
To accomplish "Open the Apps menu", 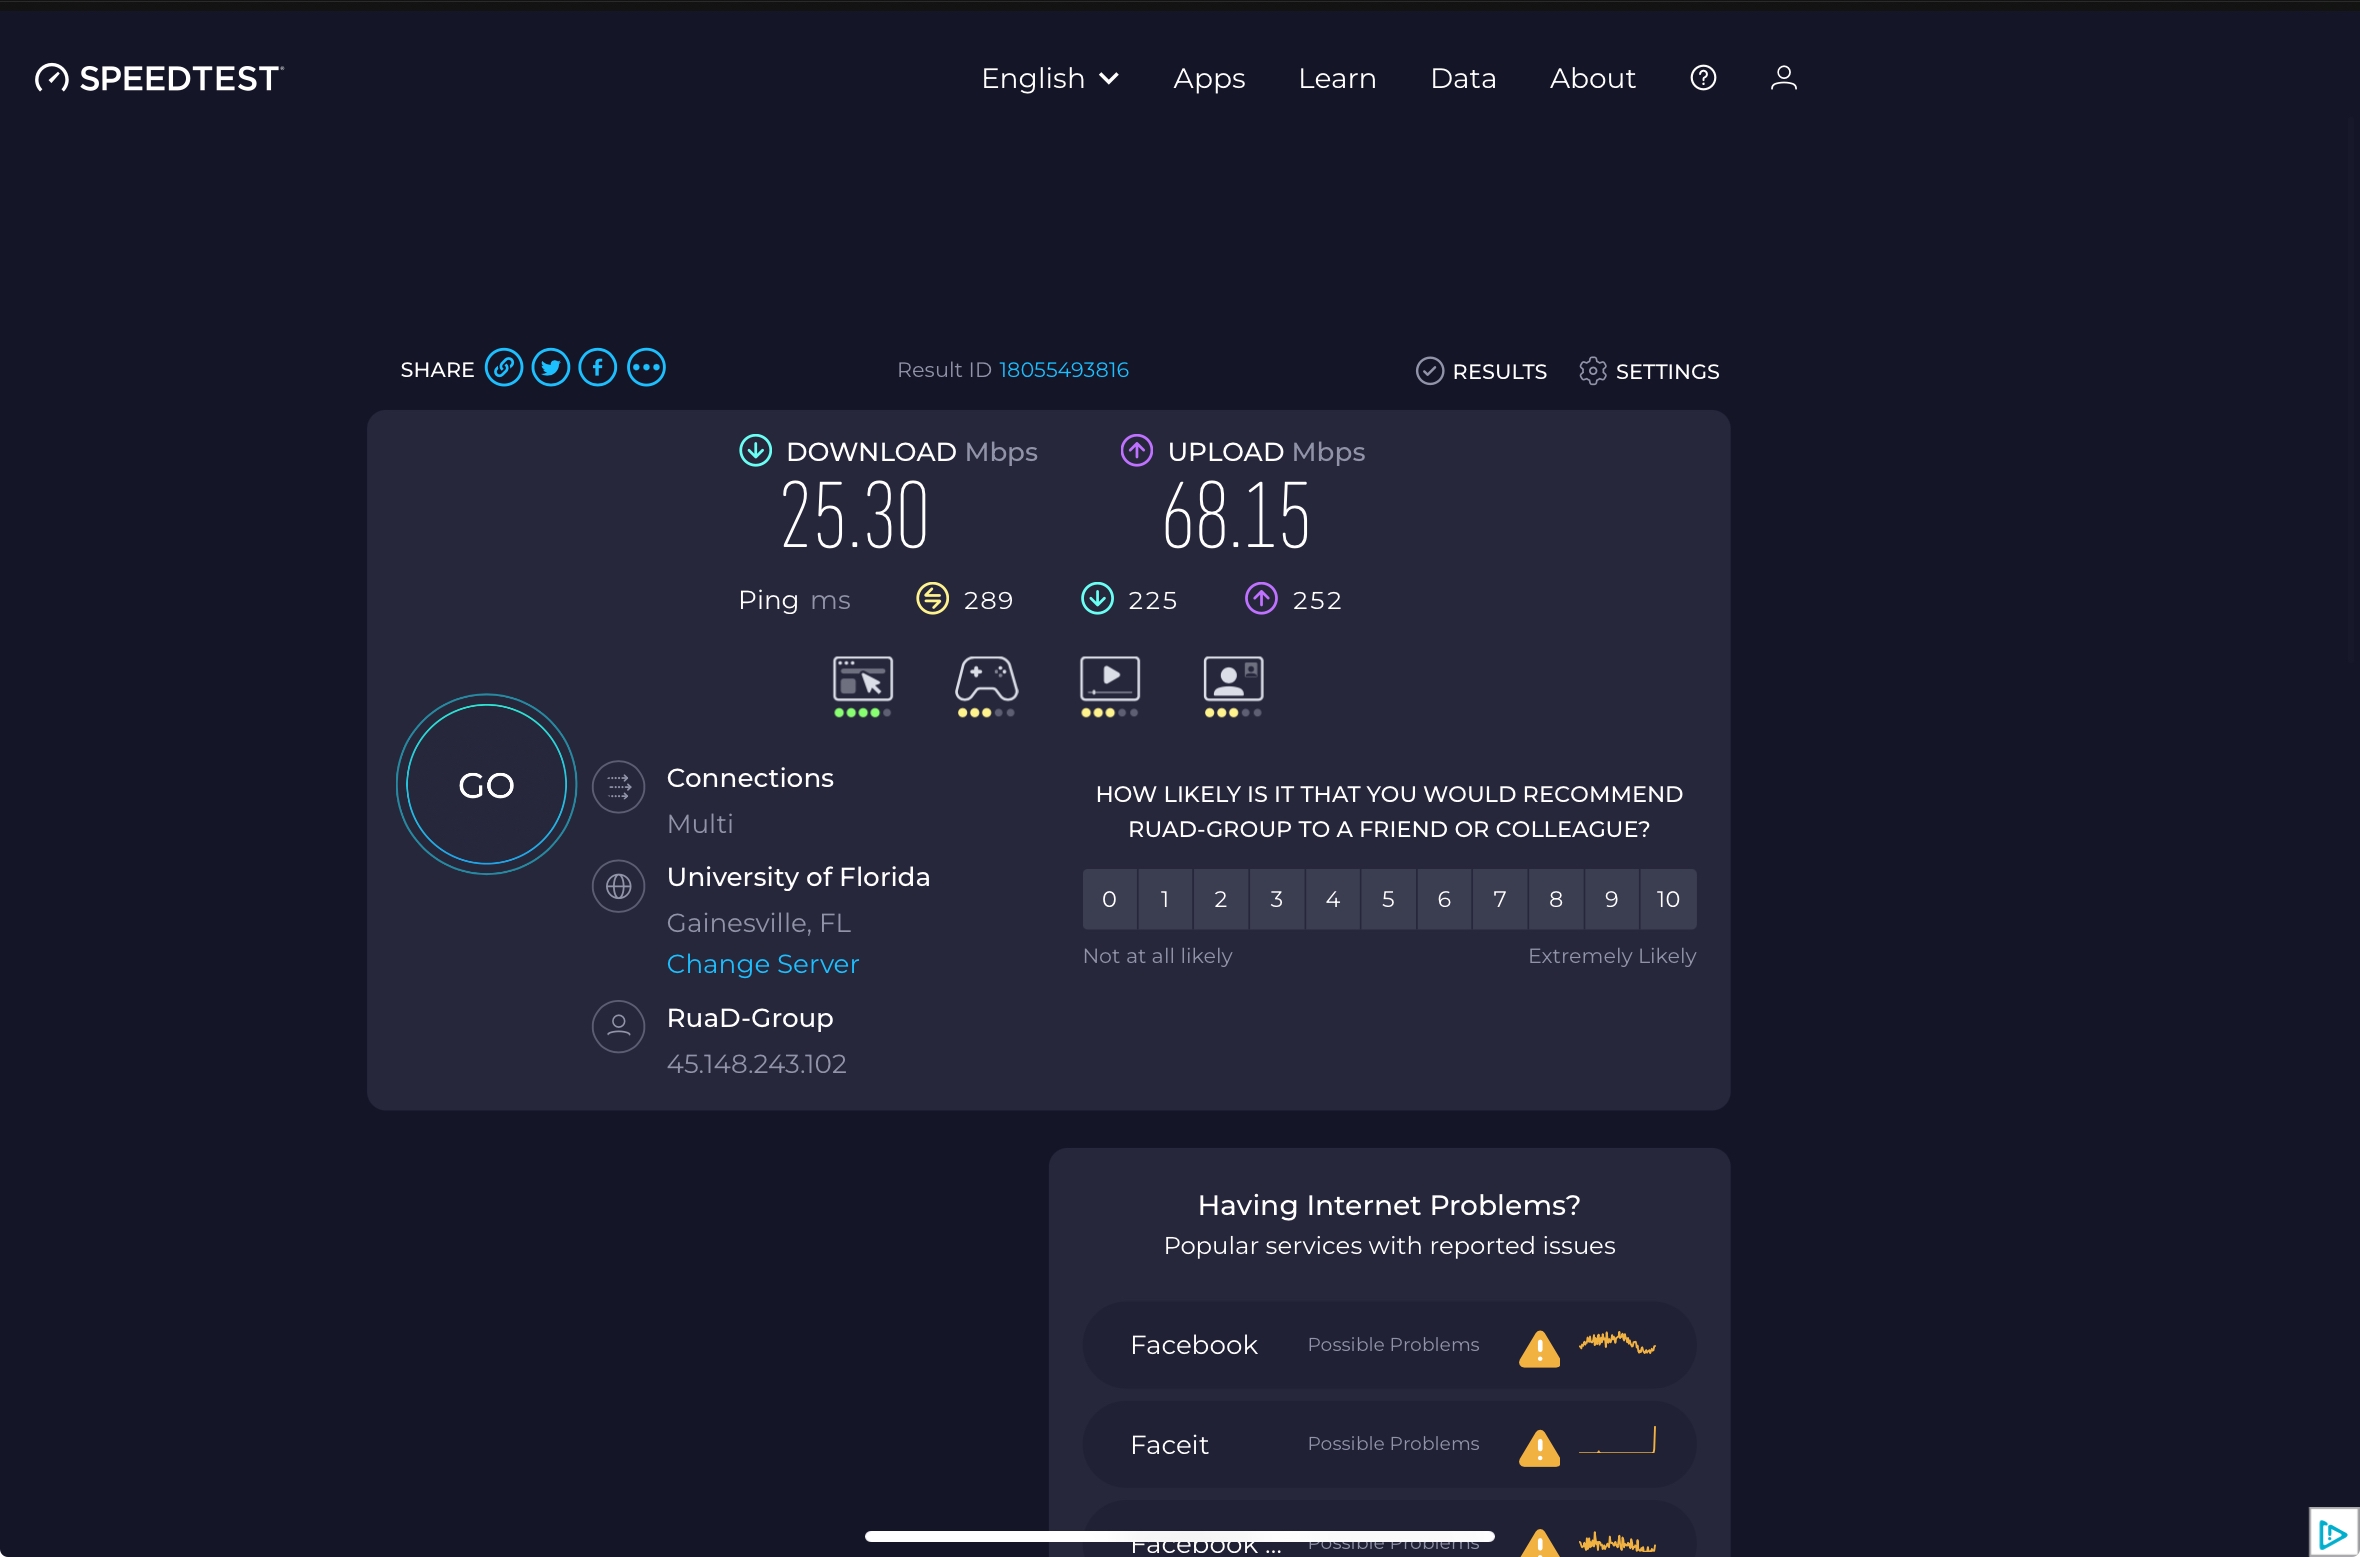I will pos(1209,78).
